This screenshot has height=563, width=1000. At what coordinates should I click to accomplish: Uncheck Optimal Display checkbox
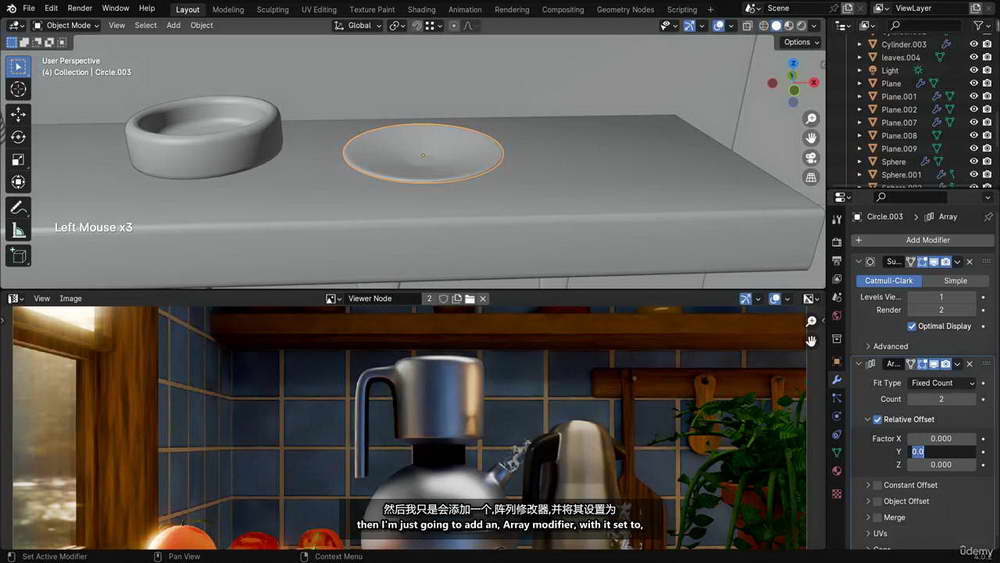click(912, 326)
